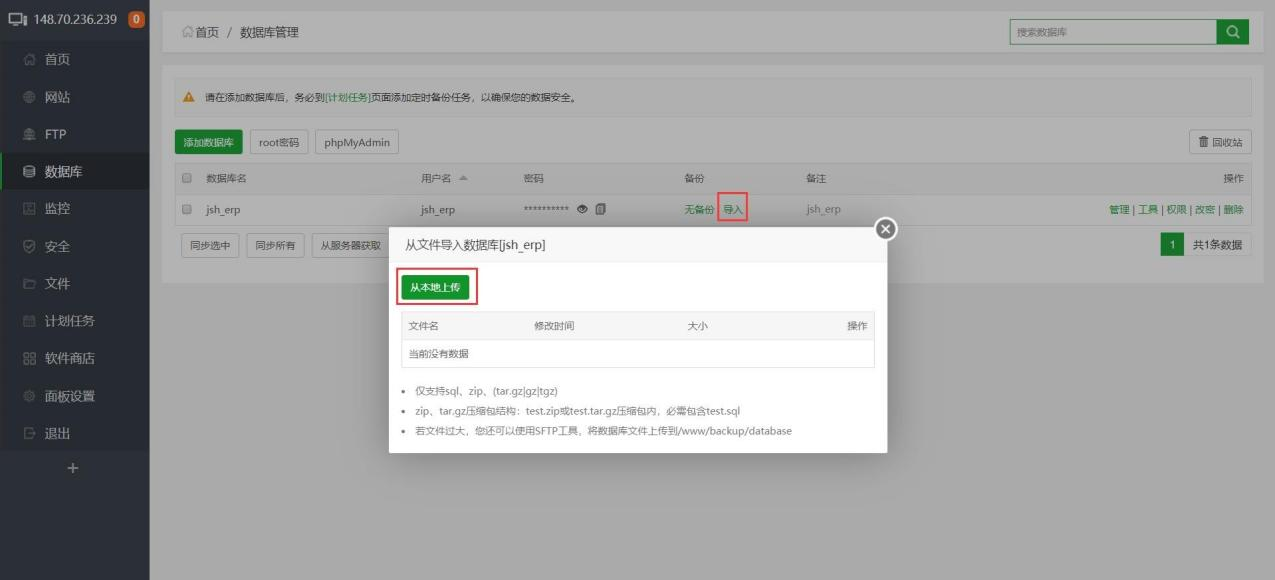Click 密码 column header
Screen dimensions: 1275x580
pos(534,178)
